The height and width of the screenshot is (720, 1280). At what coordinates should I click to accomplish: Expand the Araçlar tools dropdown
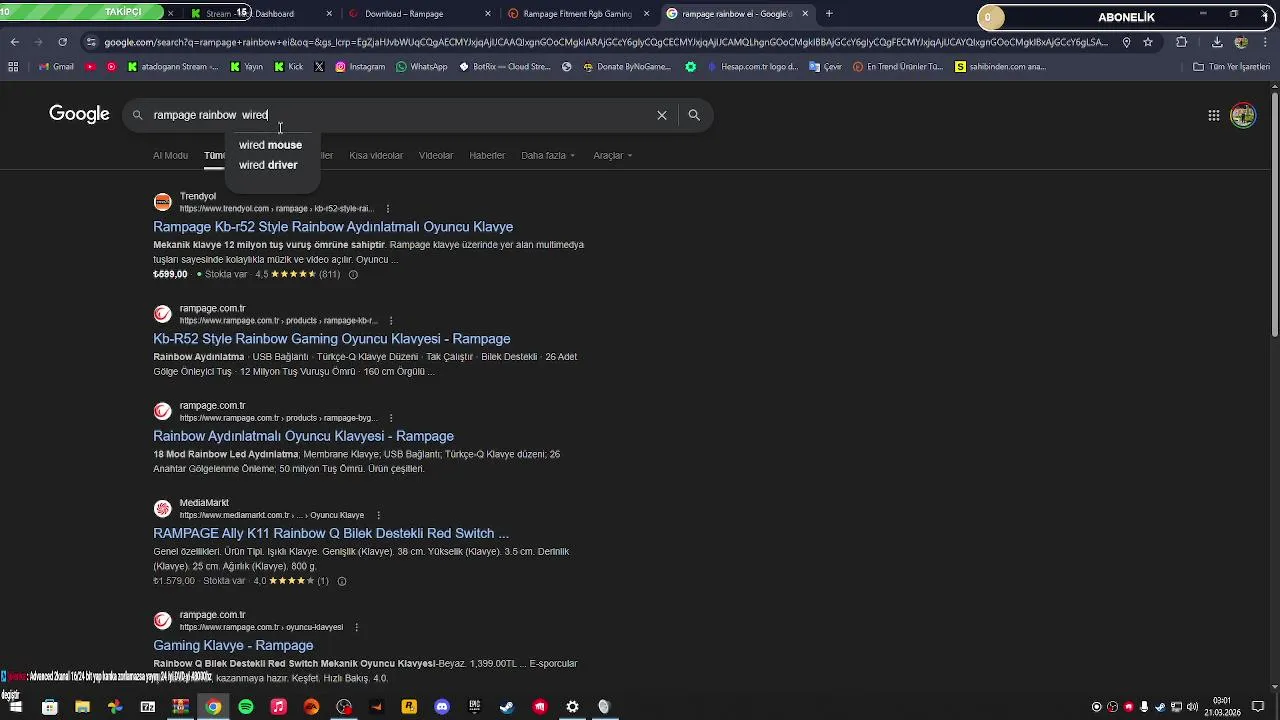[612, 156]
